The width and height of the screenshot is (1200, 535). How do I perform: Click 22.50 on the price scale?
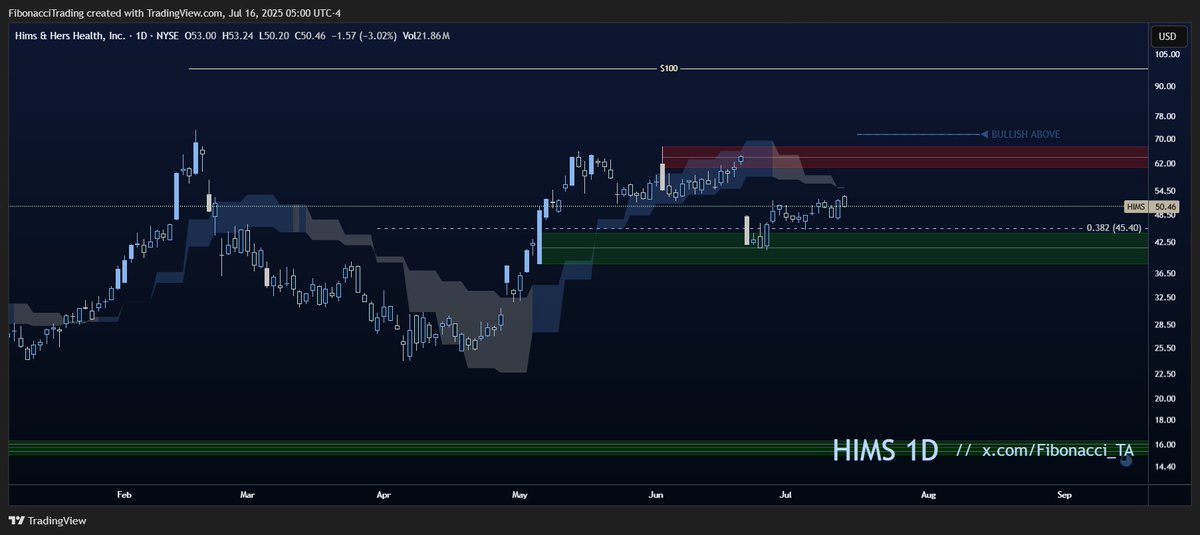click(1164, 374)
